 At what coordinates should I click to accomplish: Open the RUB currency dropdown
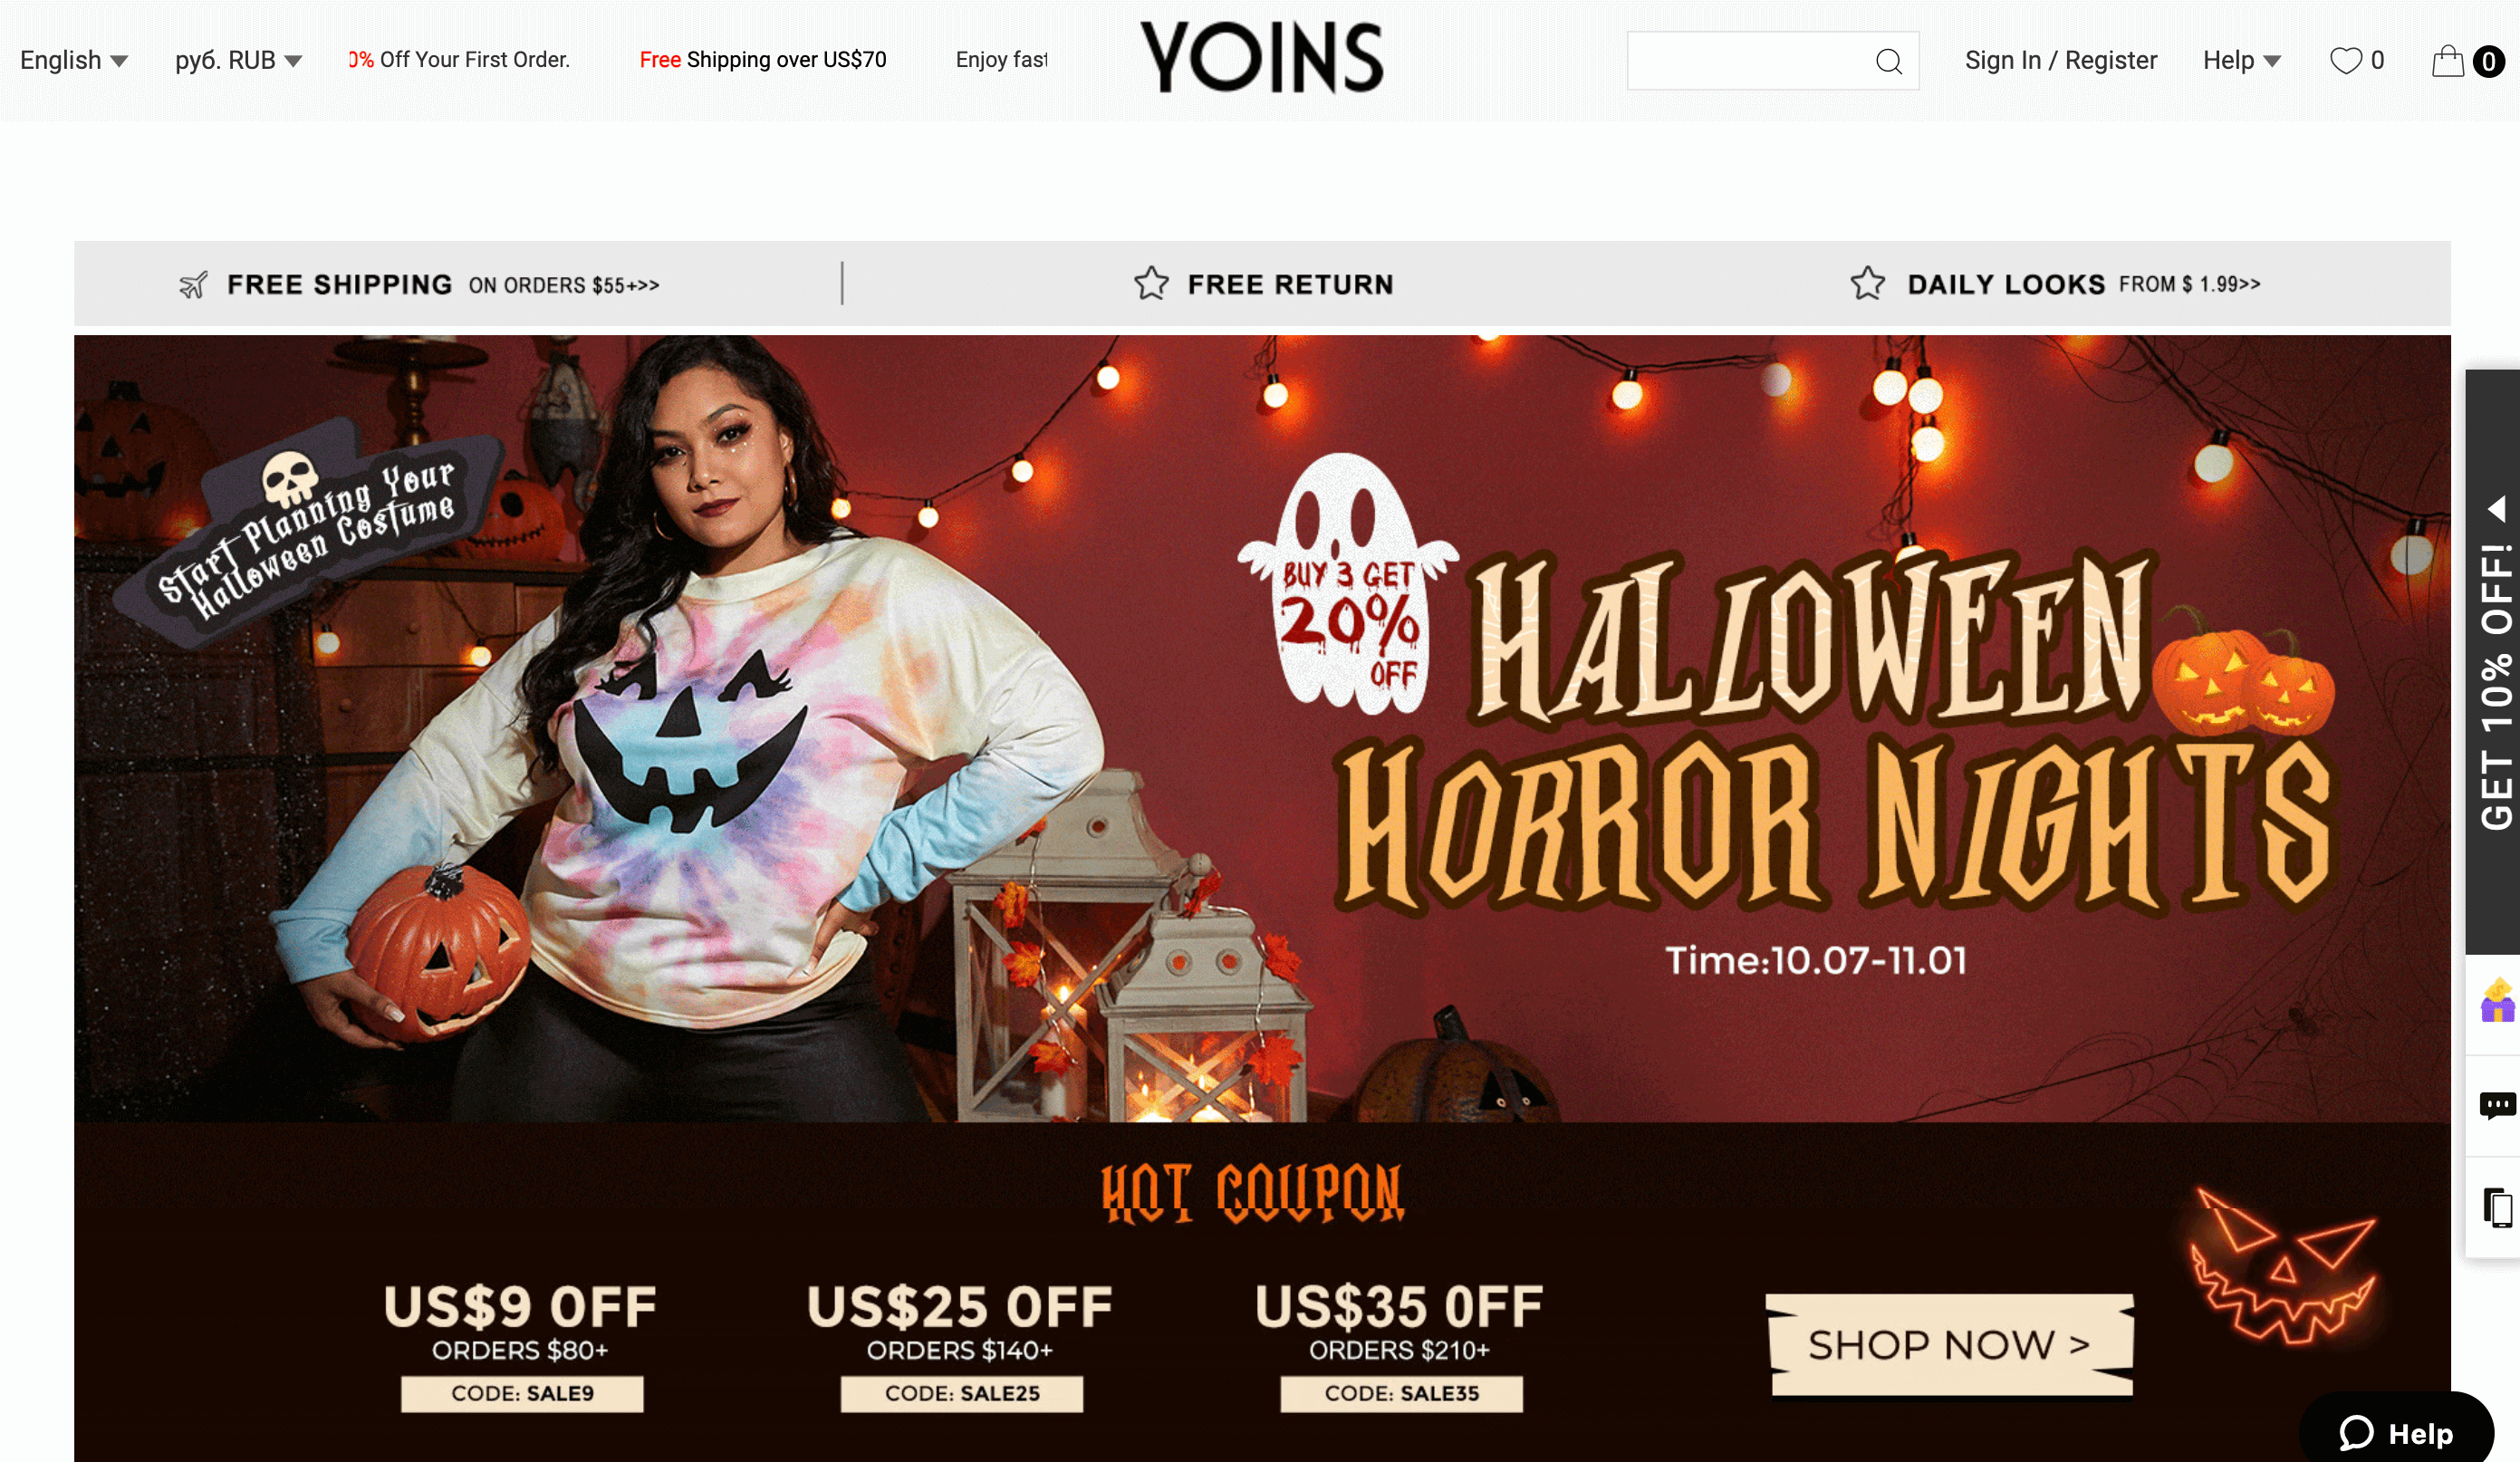click(x=239, y=60)
